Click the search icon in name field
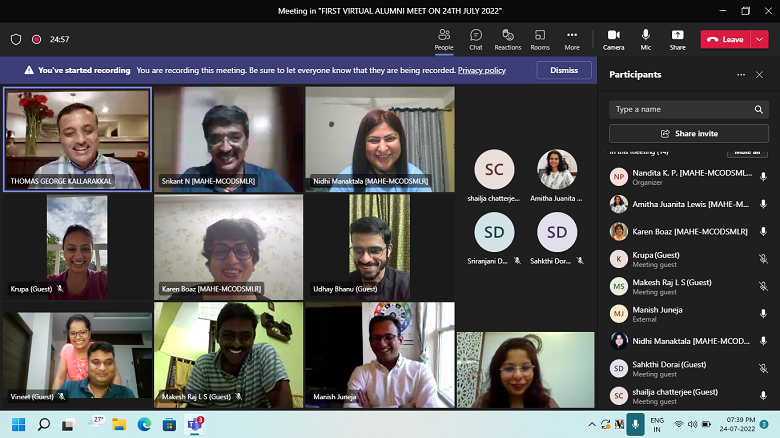The height and width of the screenshot is (438, 780). coord(759,109)
